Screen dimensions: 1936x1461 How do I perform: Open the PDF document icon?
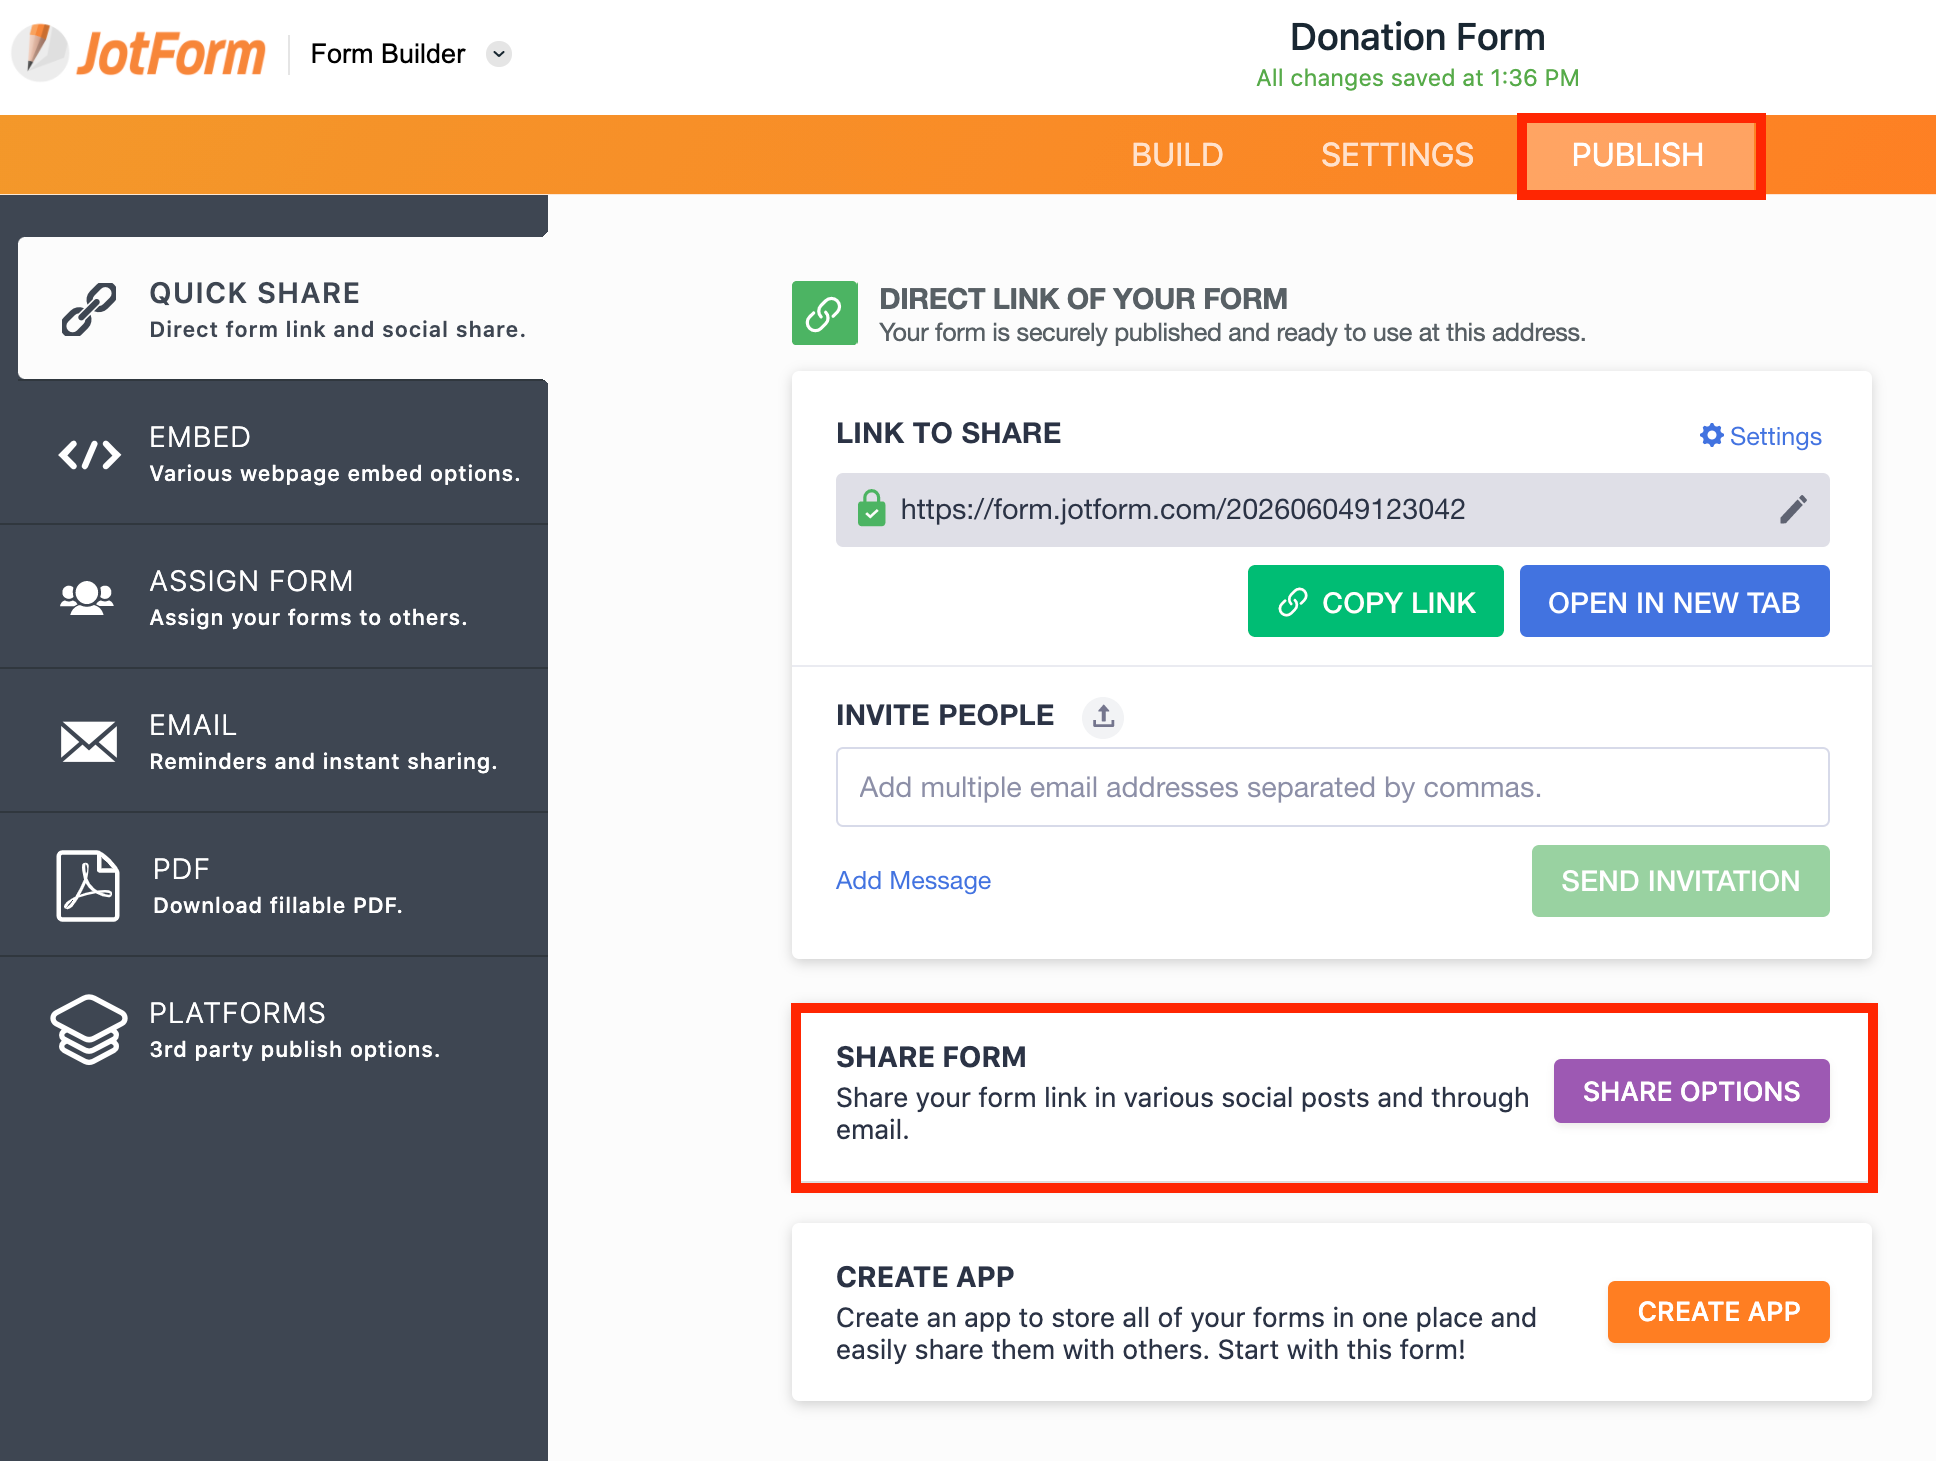[88, 886]
